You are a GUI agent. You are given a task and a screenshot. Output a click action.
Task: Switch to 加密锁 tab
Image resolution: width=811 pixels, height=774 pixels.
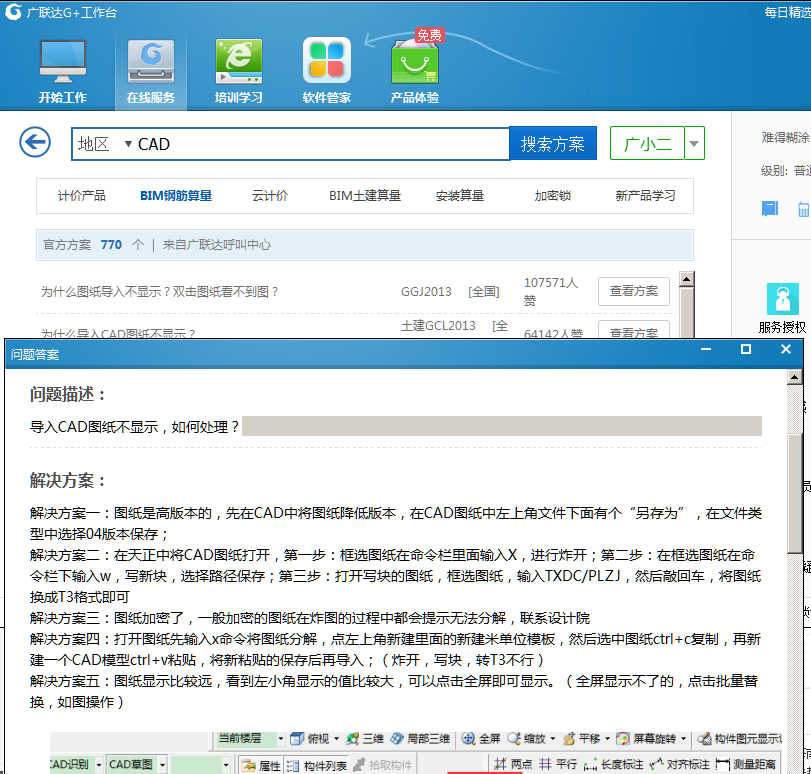coord(552,196)
